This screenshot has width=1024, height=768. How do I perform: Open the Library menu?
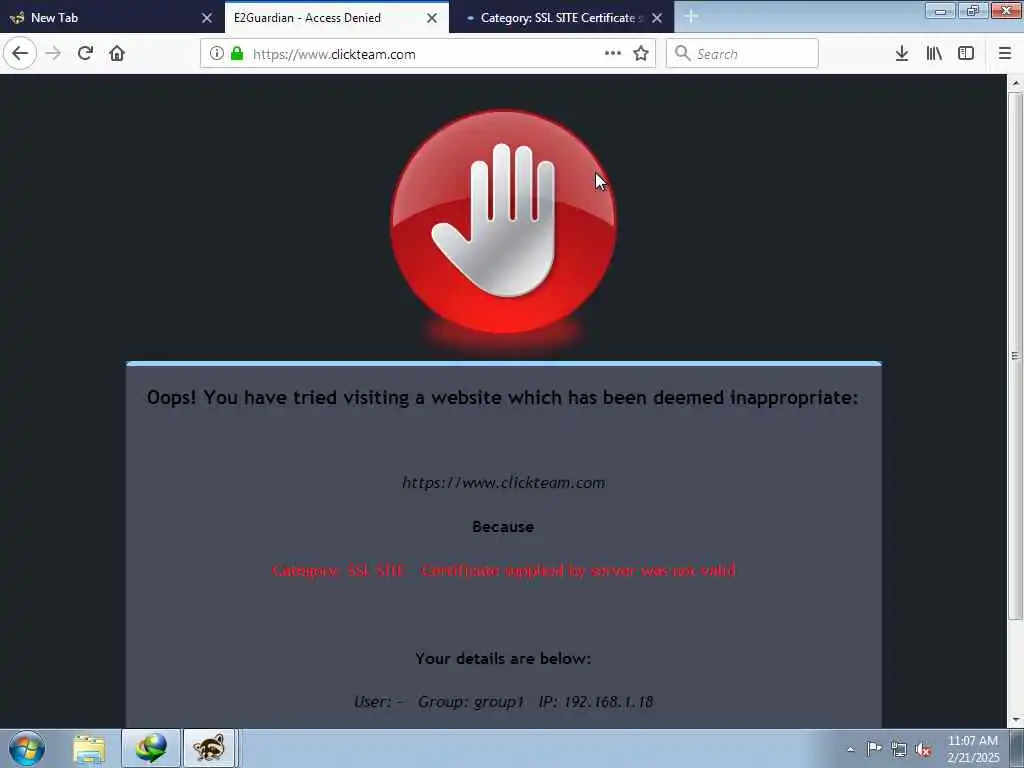pos(934,54)
